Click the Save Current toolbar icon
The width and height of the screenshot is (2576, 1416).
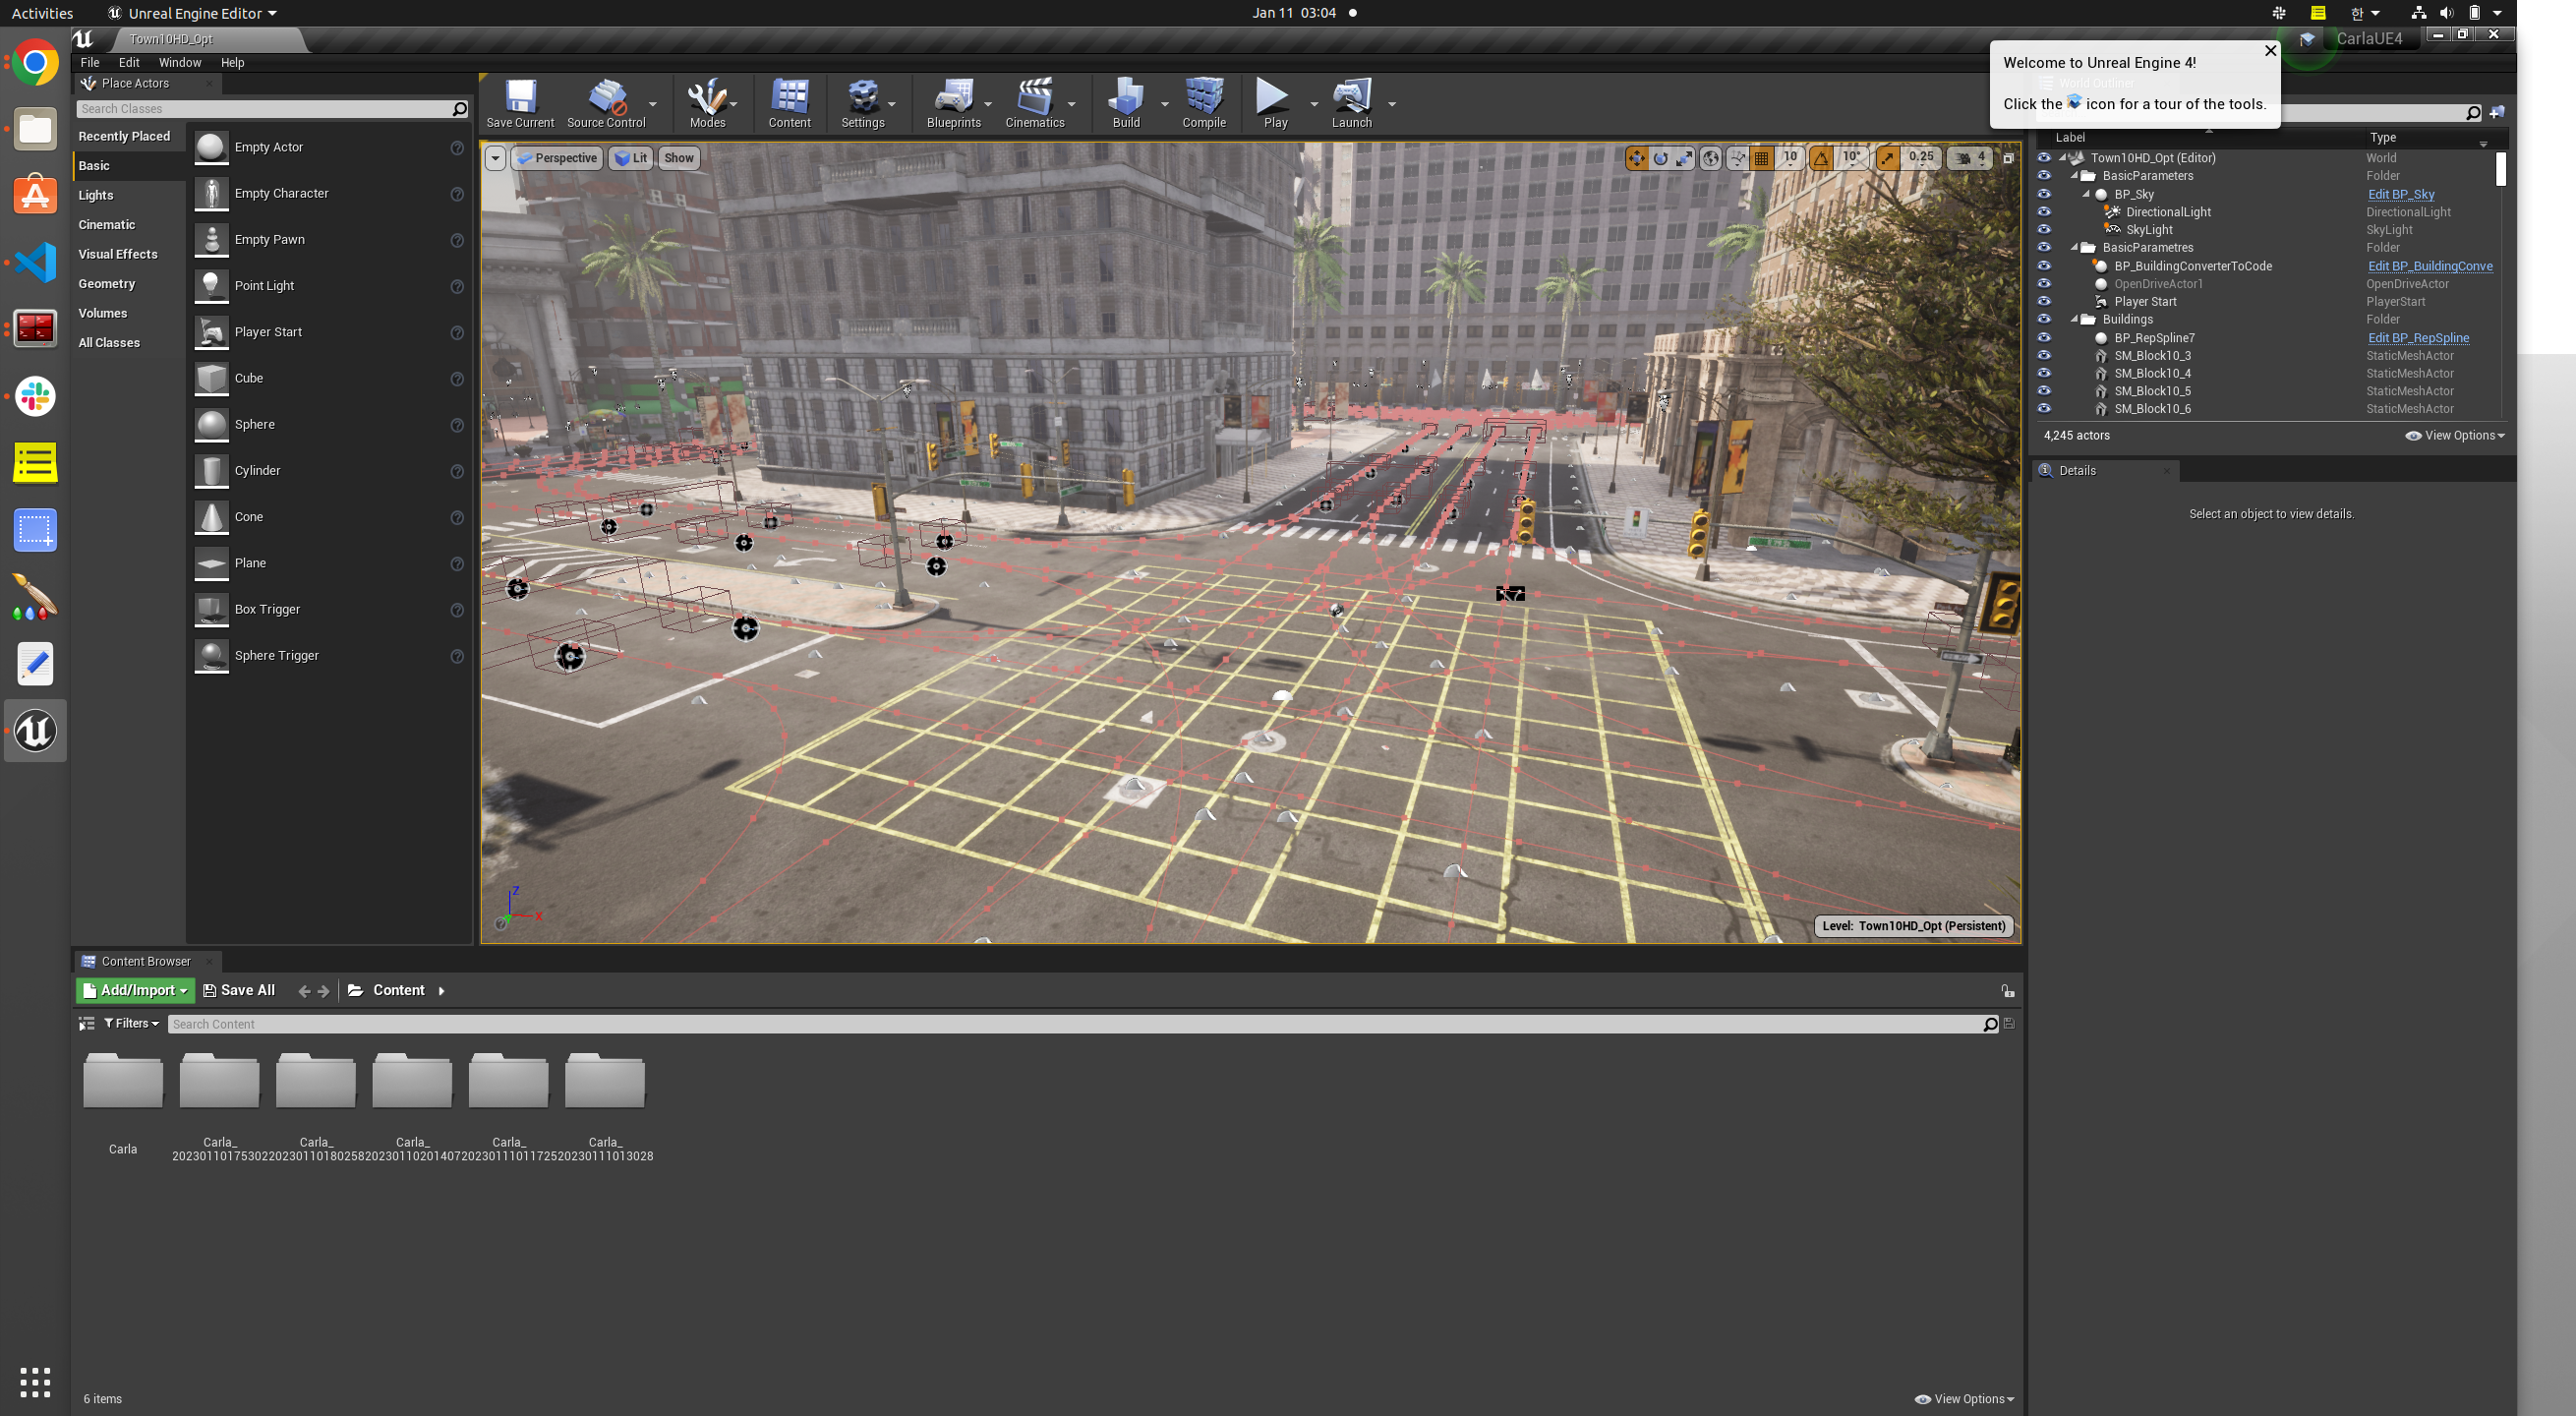(520, 103)
